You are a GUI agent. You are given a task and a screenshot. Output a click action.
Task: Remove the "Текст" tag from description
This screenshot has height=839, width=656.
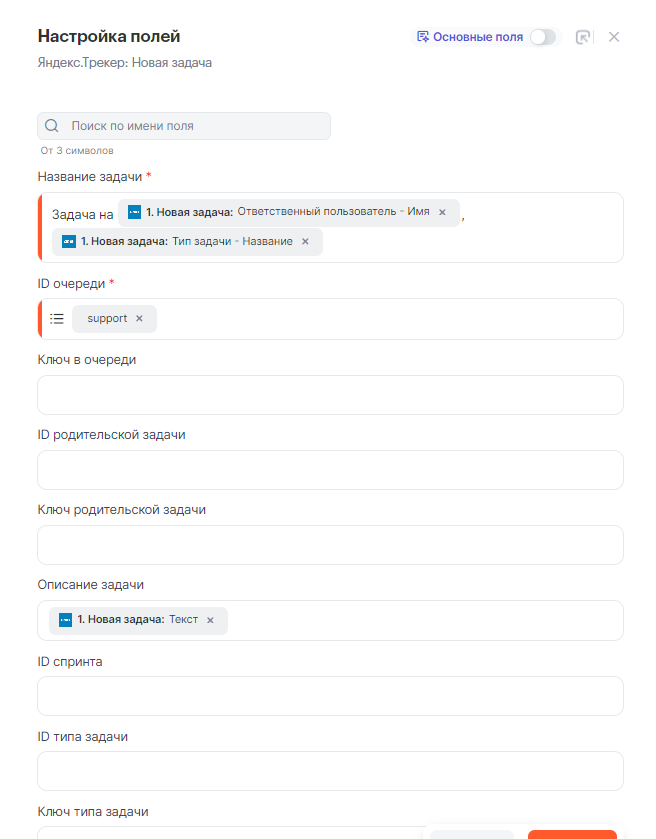click(210, 620)
